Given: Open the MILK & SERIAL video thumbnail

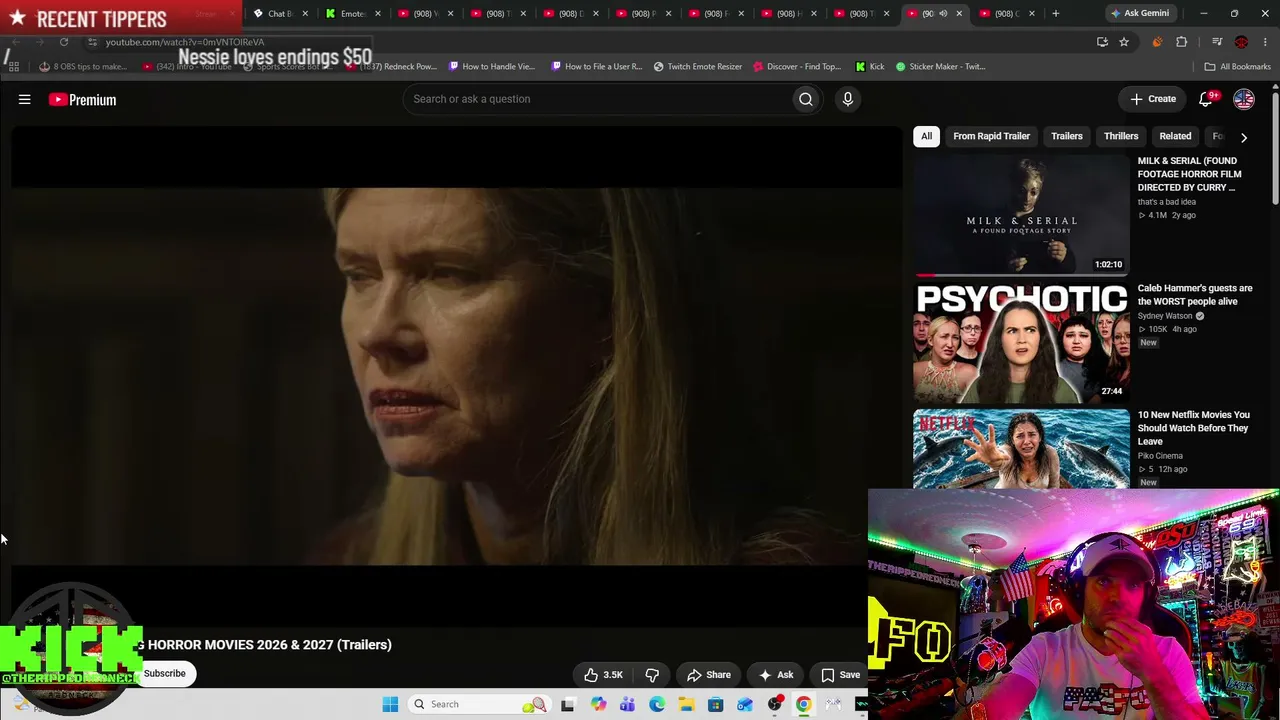Looking at the screenshot, I should point(1021,215).
